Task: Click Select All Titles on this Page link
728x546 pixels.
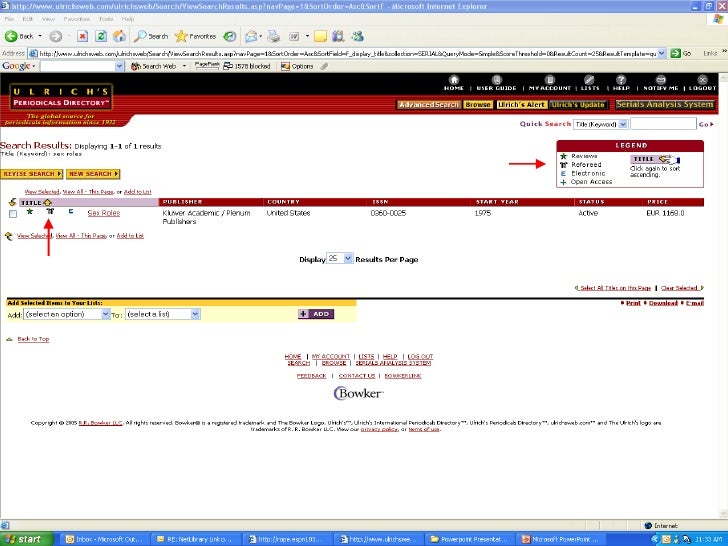Action: tap(615, 288)
